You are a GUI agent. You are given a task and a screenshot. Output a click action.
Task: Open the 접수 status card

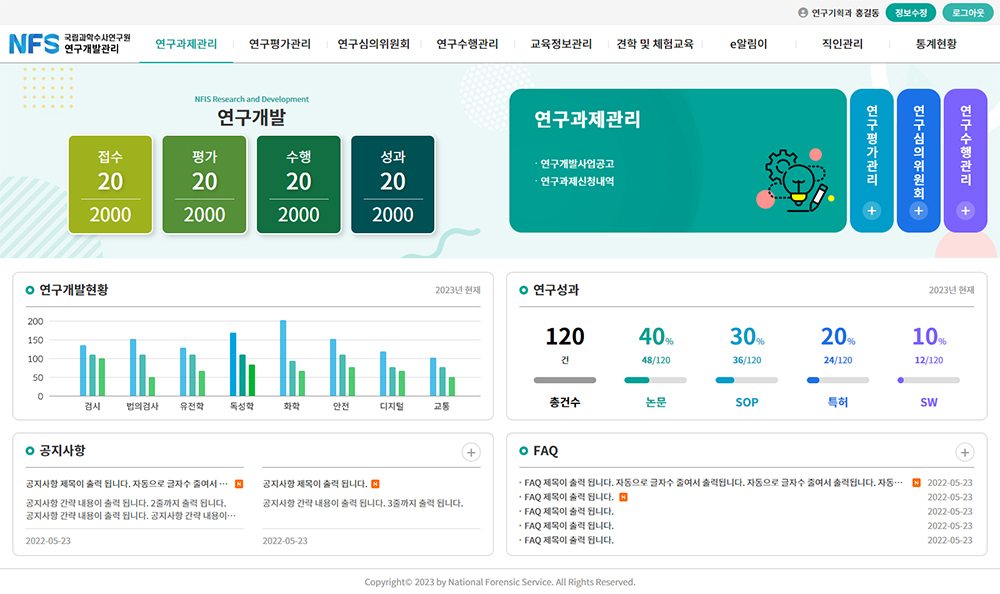(110, 184)
